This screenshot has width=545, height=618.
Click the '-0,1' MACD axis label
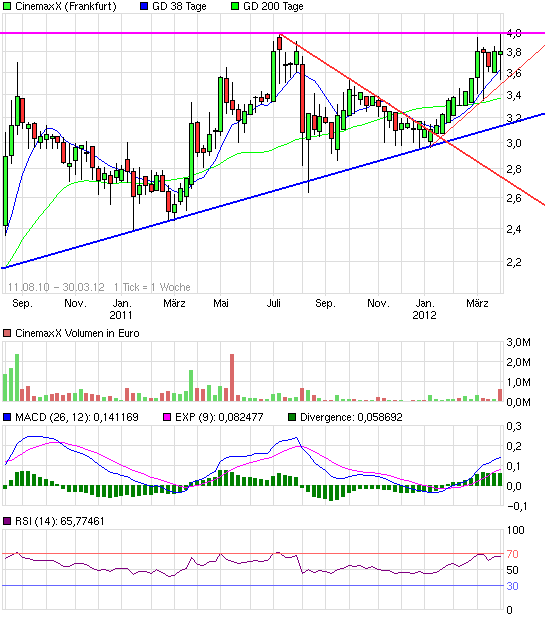[517, 506]
